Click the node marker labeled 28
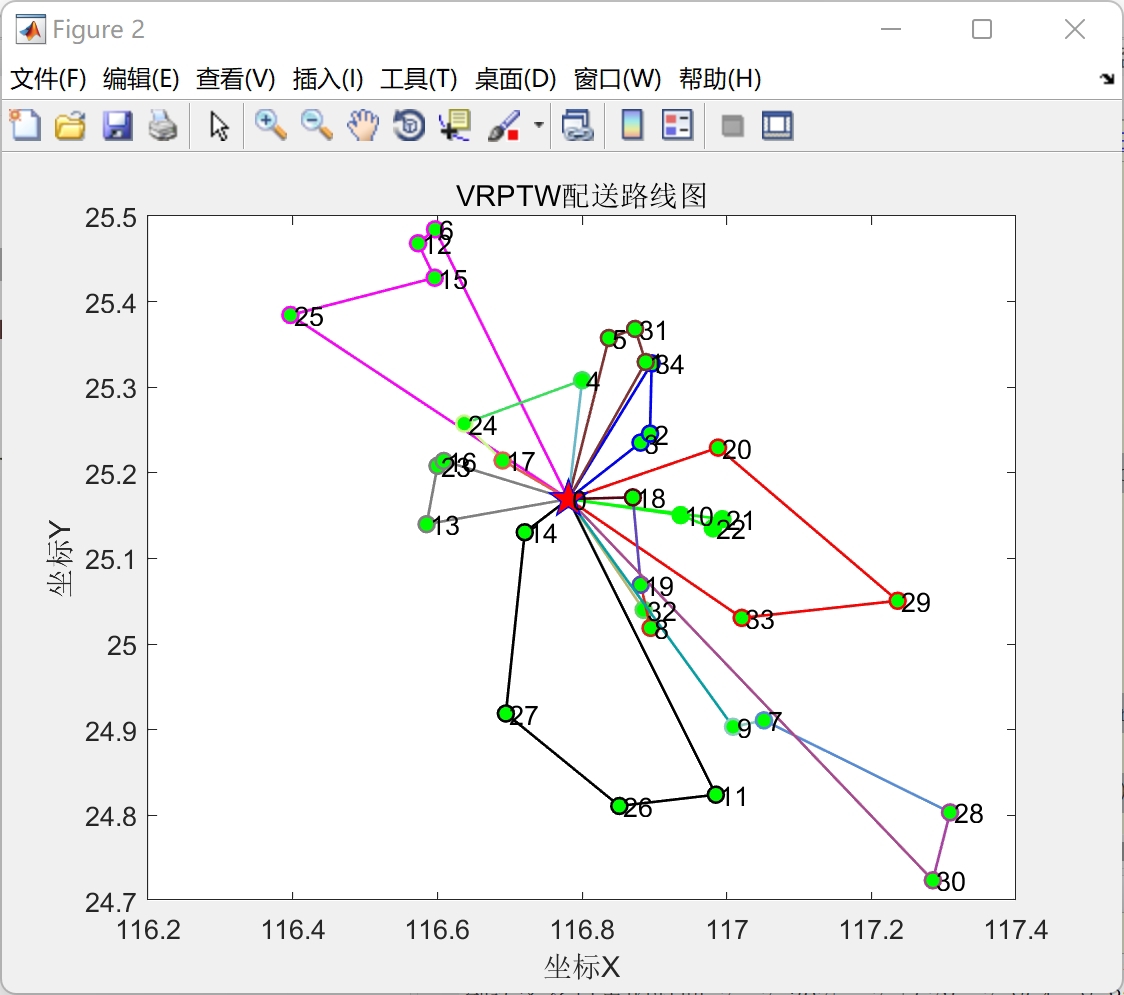 (x=949, y=812)
